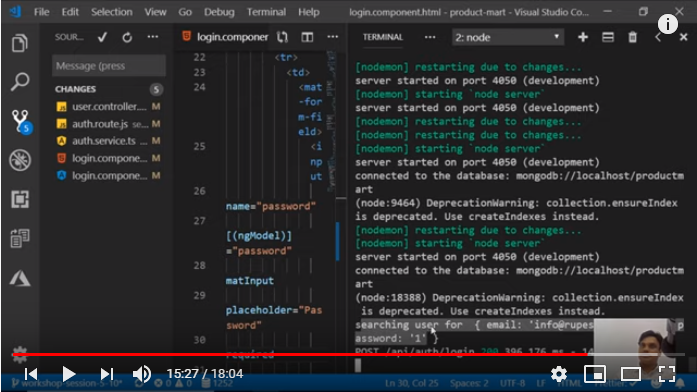Click the name="password" attribute text
Screen dimensions: 697x392
coord(271,206)
